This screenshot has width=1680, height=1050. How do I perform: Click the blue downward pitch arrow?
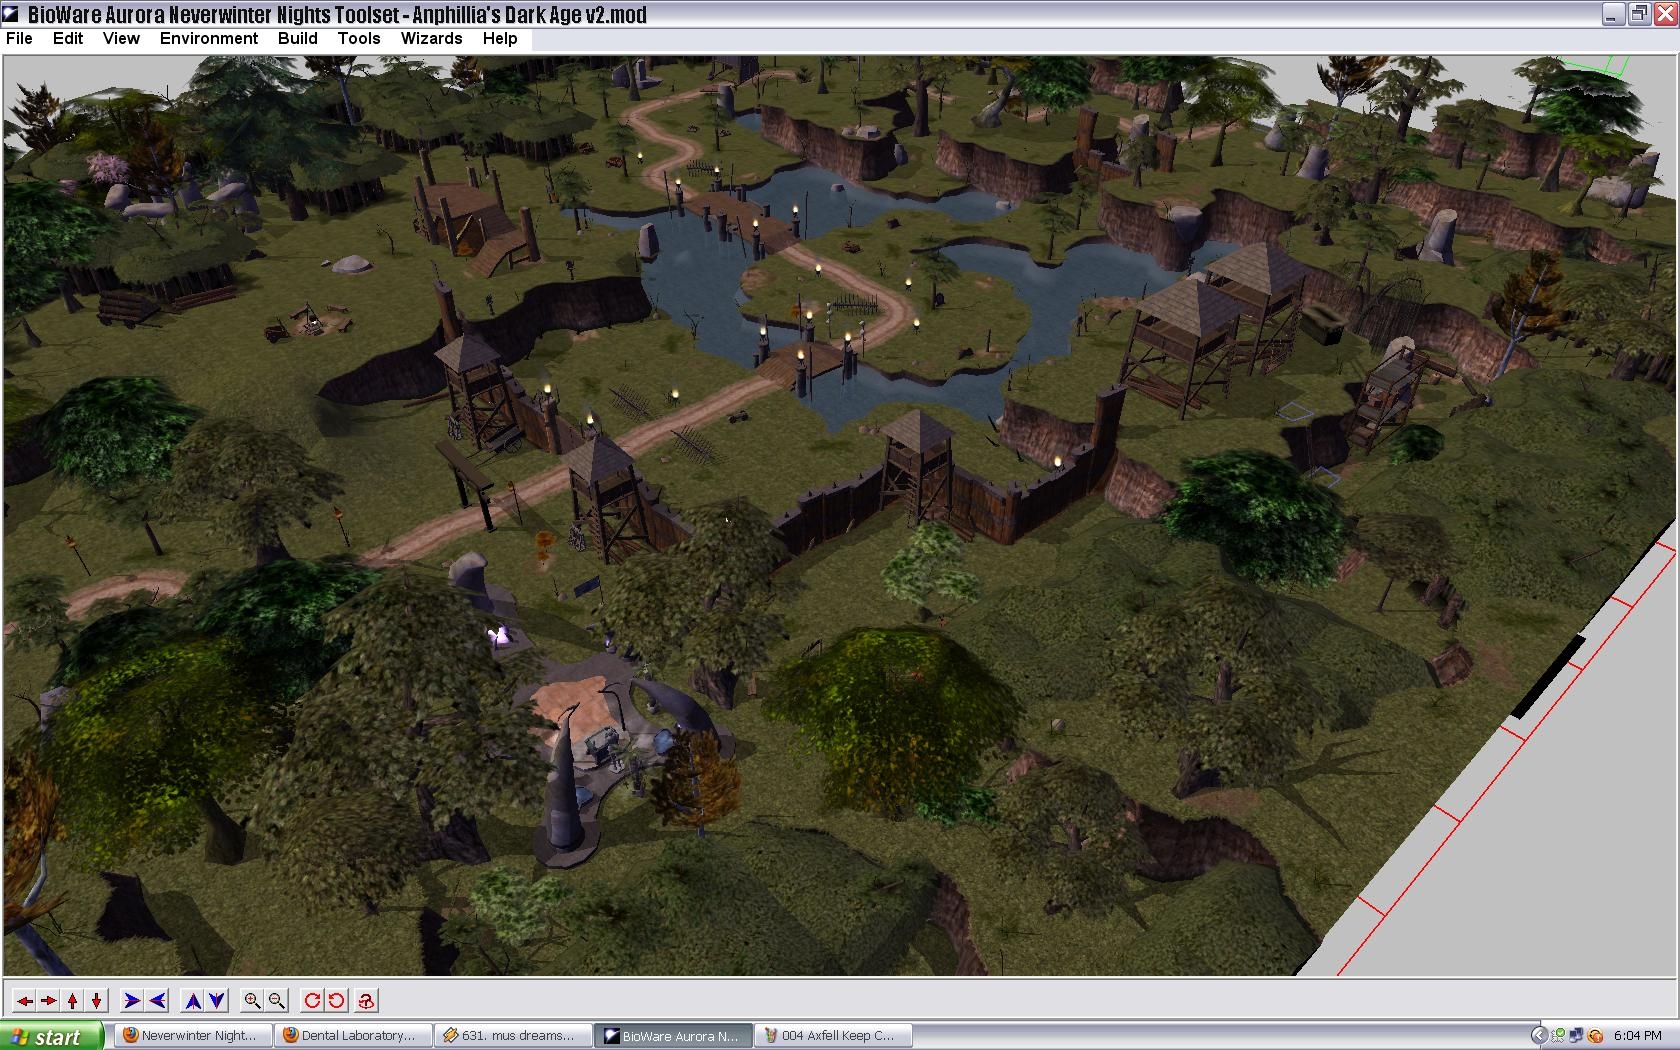217,1000
